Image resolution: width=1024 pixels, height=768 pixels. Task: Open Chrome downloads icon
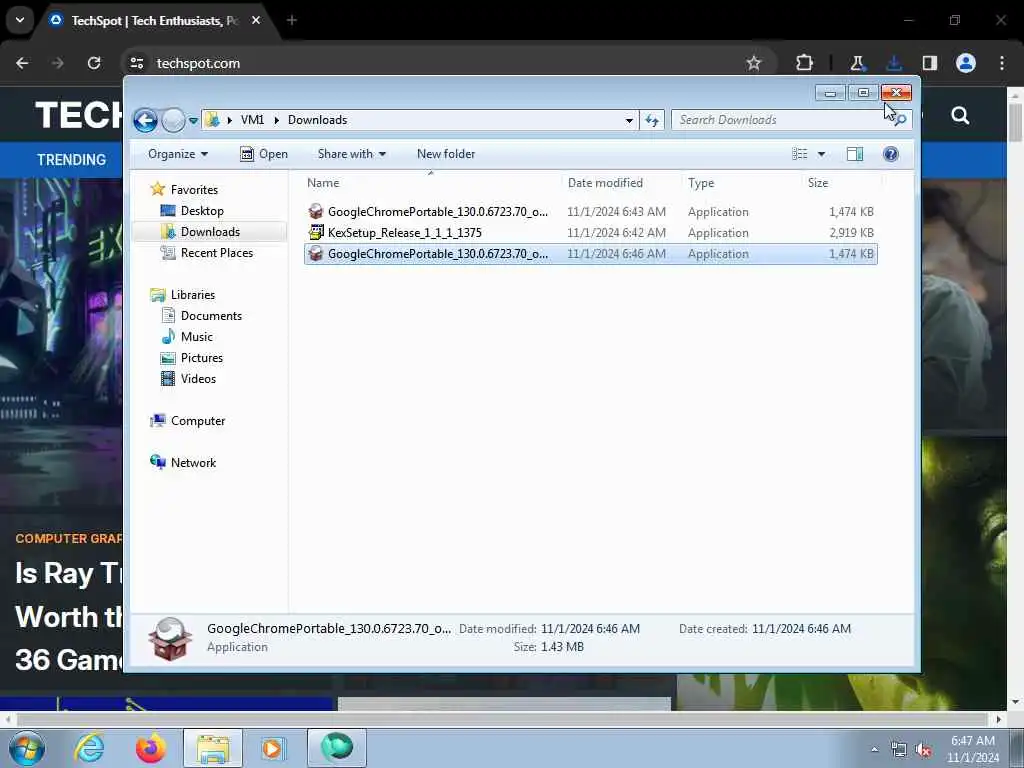pos(894,63)
